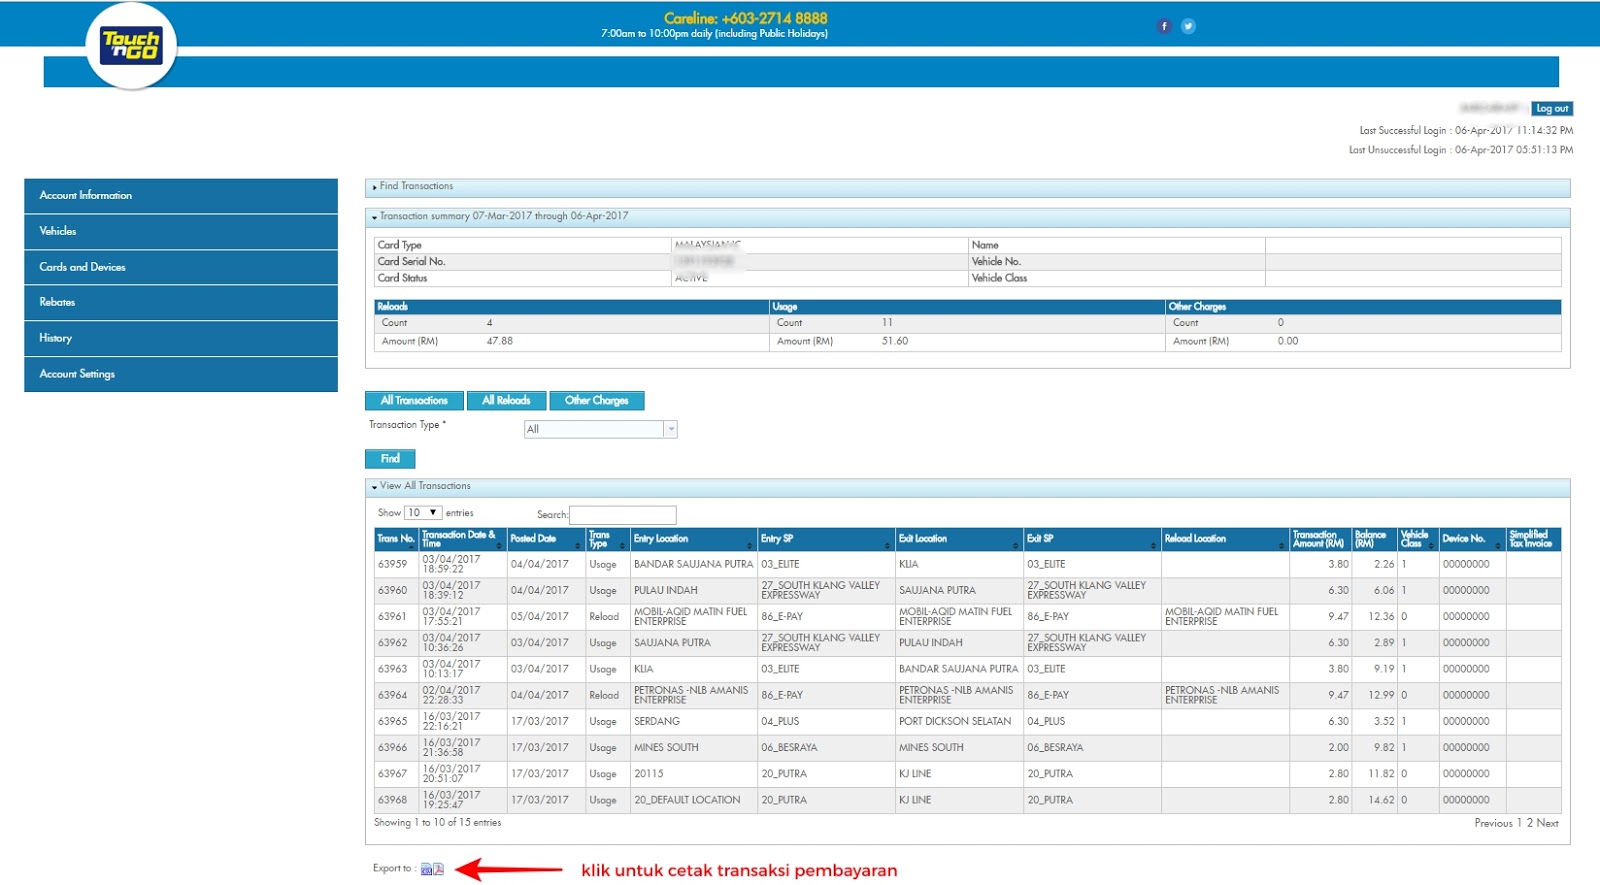Select transaction number 63961
This screenshot has height=885, width=1600.
pyautogui.click(x=392, y=617)
